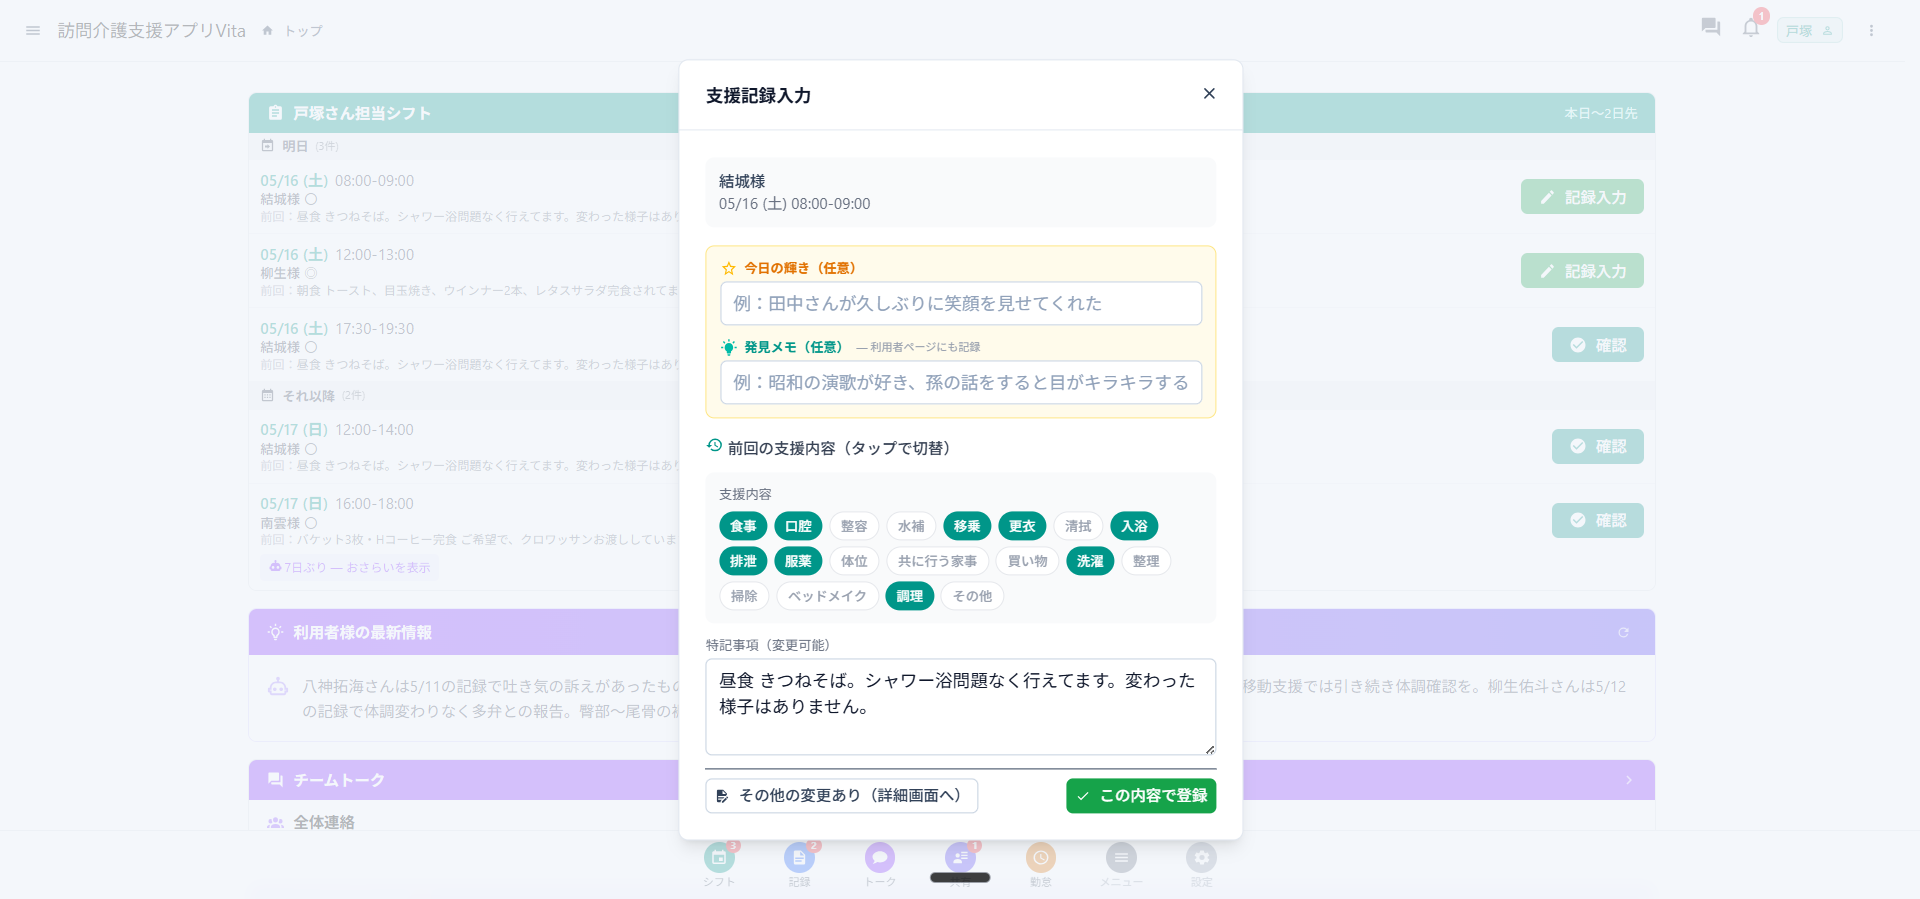This screenshot has width=1920, height=899.
Task: Click the トップ breadcrumb link
Action: (303, 31)
